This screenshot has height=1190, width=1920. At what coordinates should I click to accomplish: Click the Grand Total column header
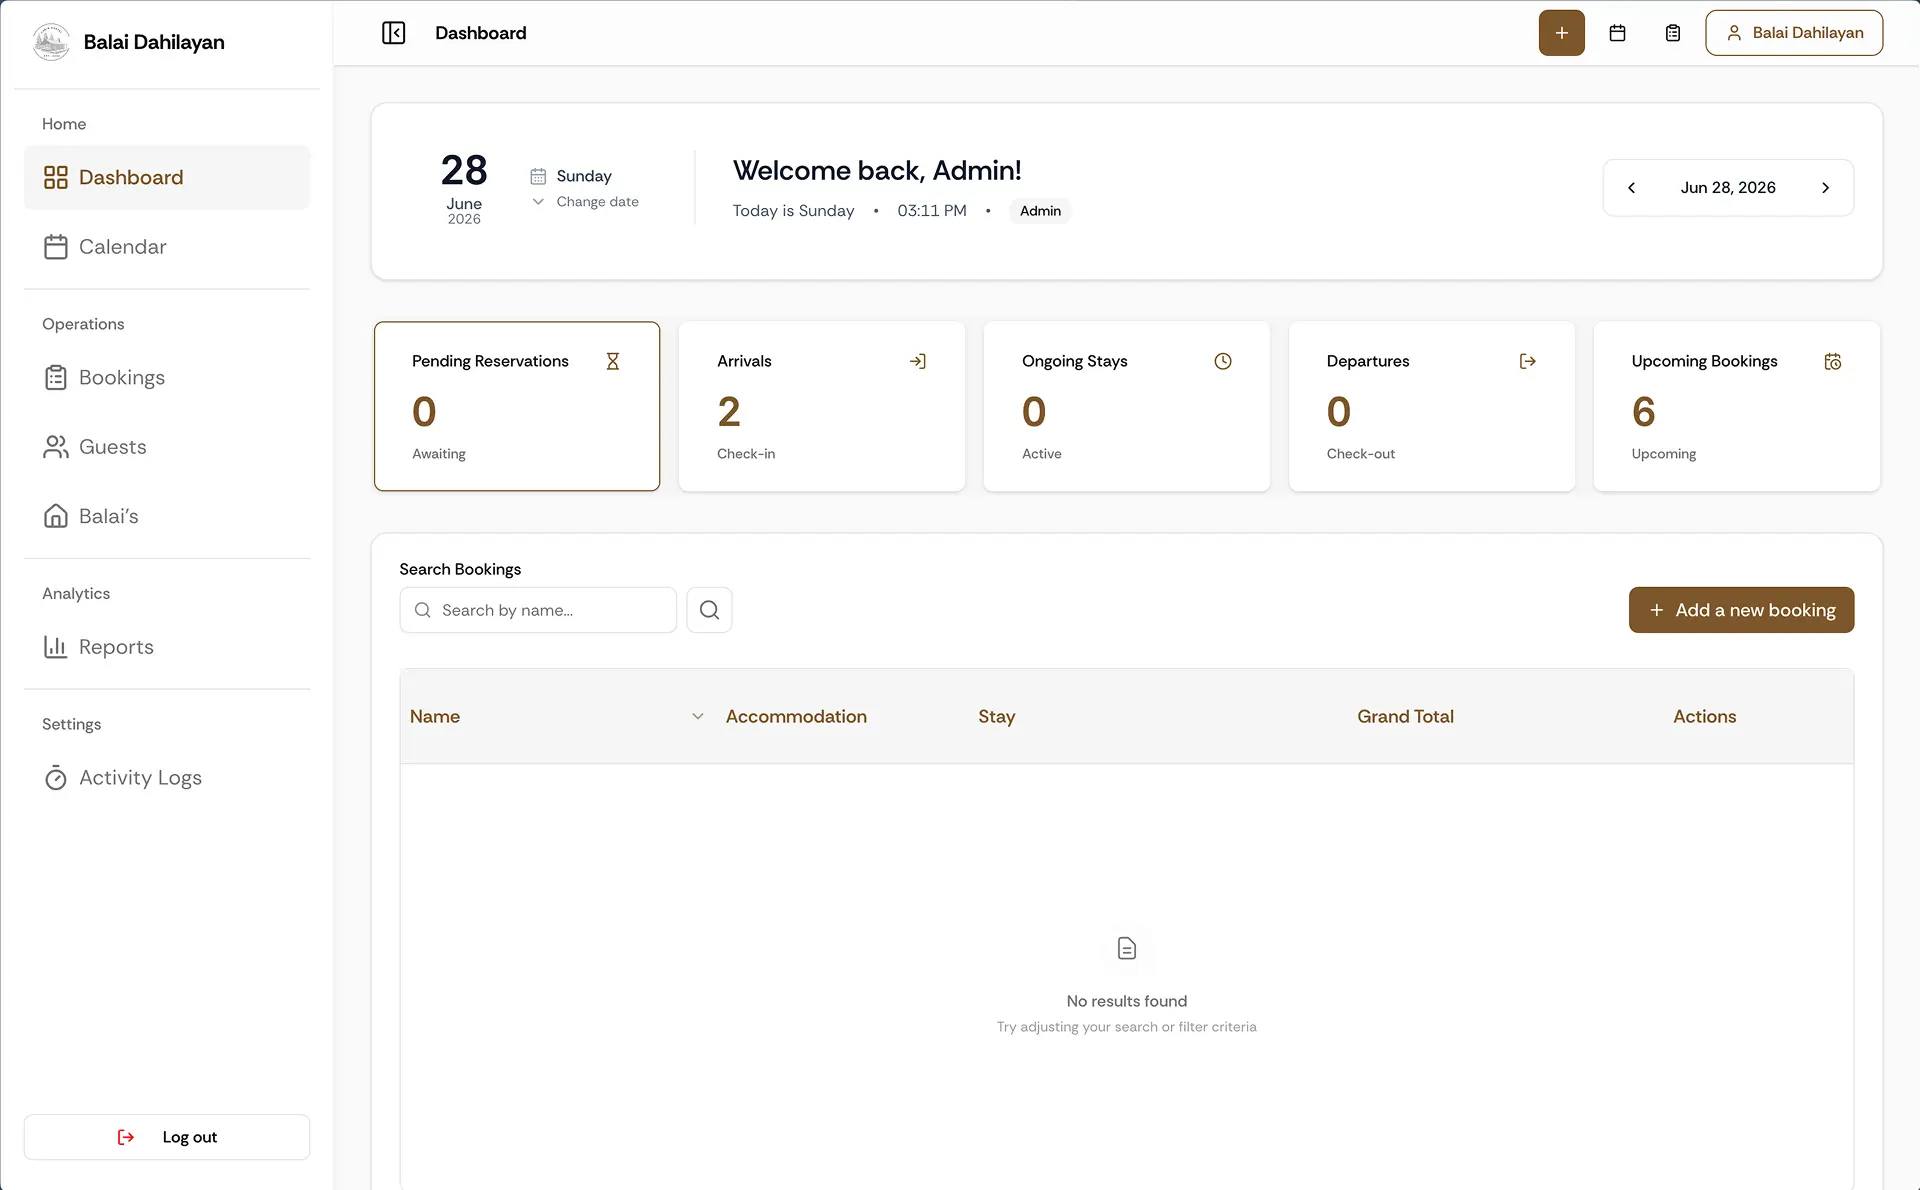1405,717
